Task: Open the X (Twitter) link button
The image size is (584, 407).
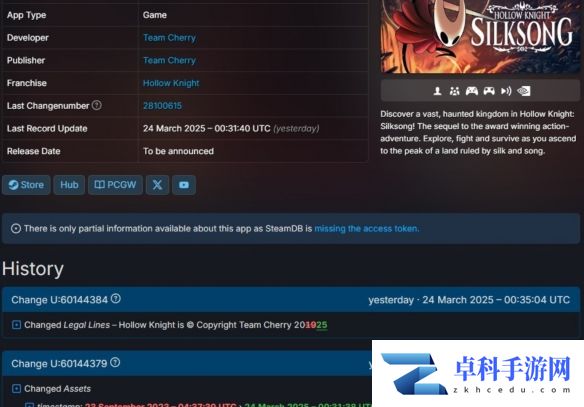Action: pyautogui.click(x=158, y=185)
